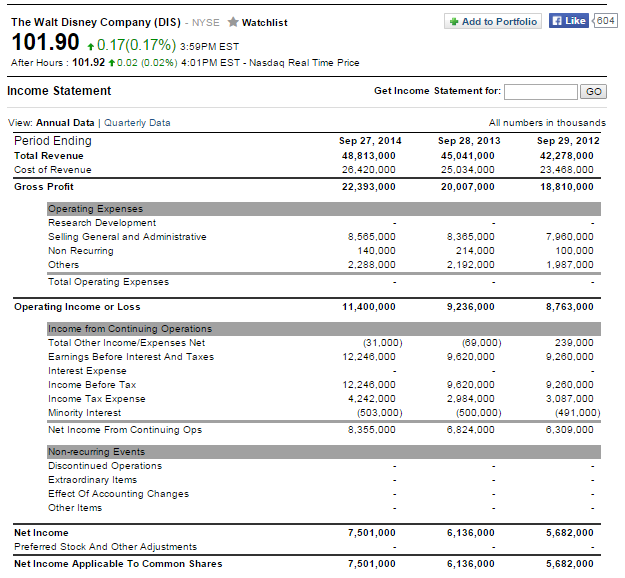Click Operating Income value 9,236,000
Viewport: 625px width, 578px height.
470,307
